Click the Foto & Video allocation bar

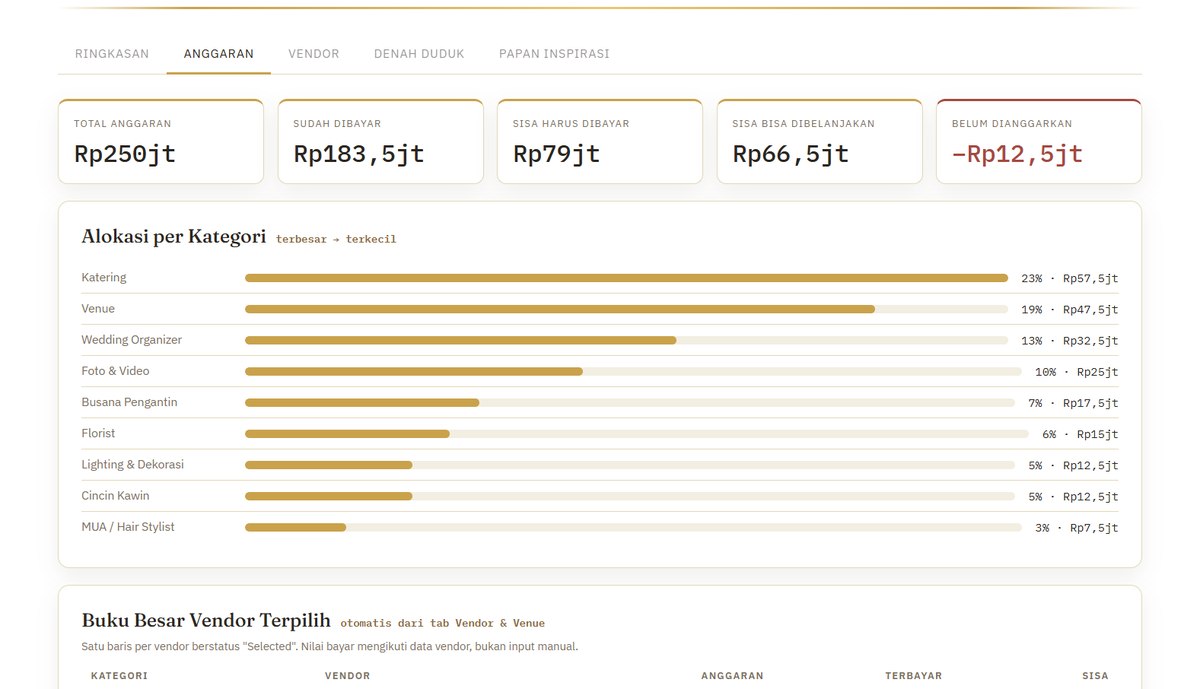(633, 371)
